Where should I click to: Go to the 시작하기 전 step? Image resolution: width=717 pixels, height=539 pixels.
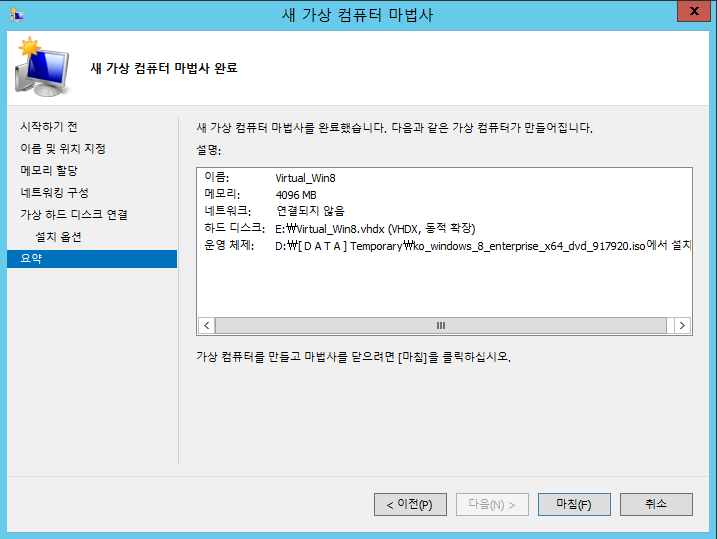pyautogui.click(x=48, y=127)
